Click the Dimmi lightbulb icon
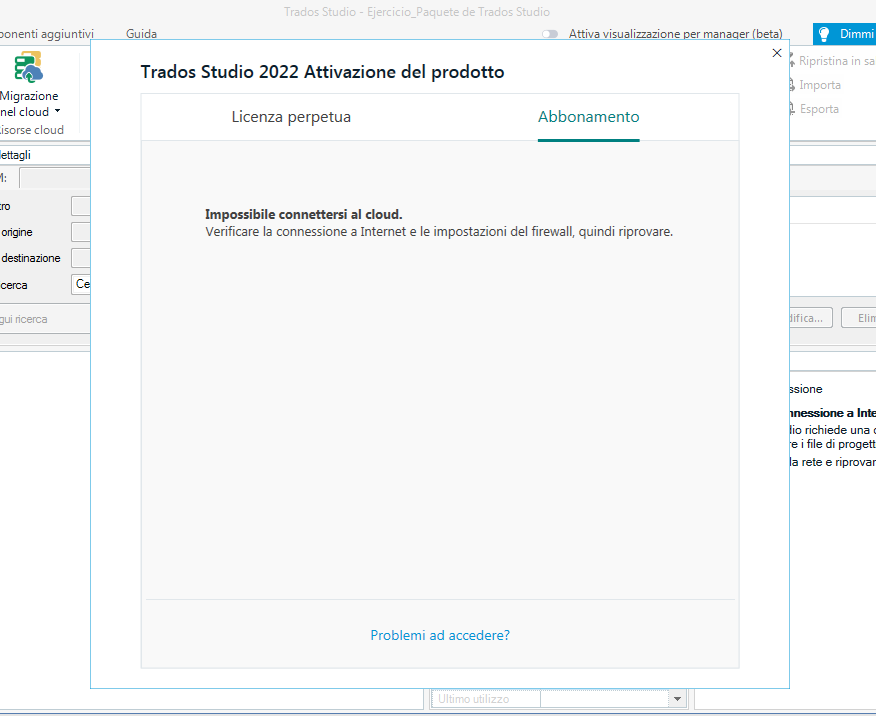The width and height of the screenshot is (876, 723). [x=825, y=33]
